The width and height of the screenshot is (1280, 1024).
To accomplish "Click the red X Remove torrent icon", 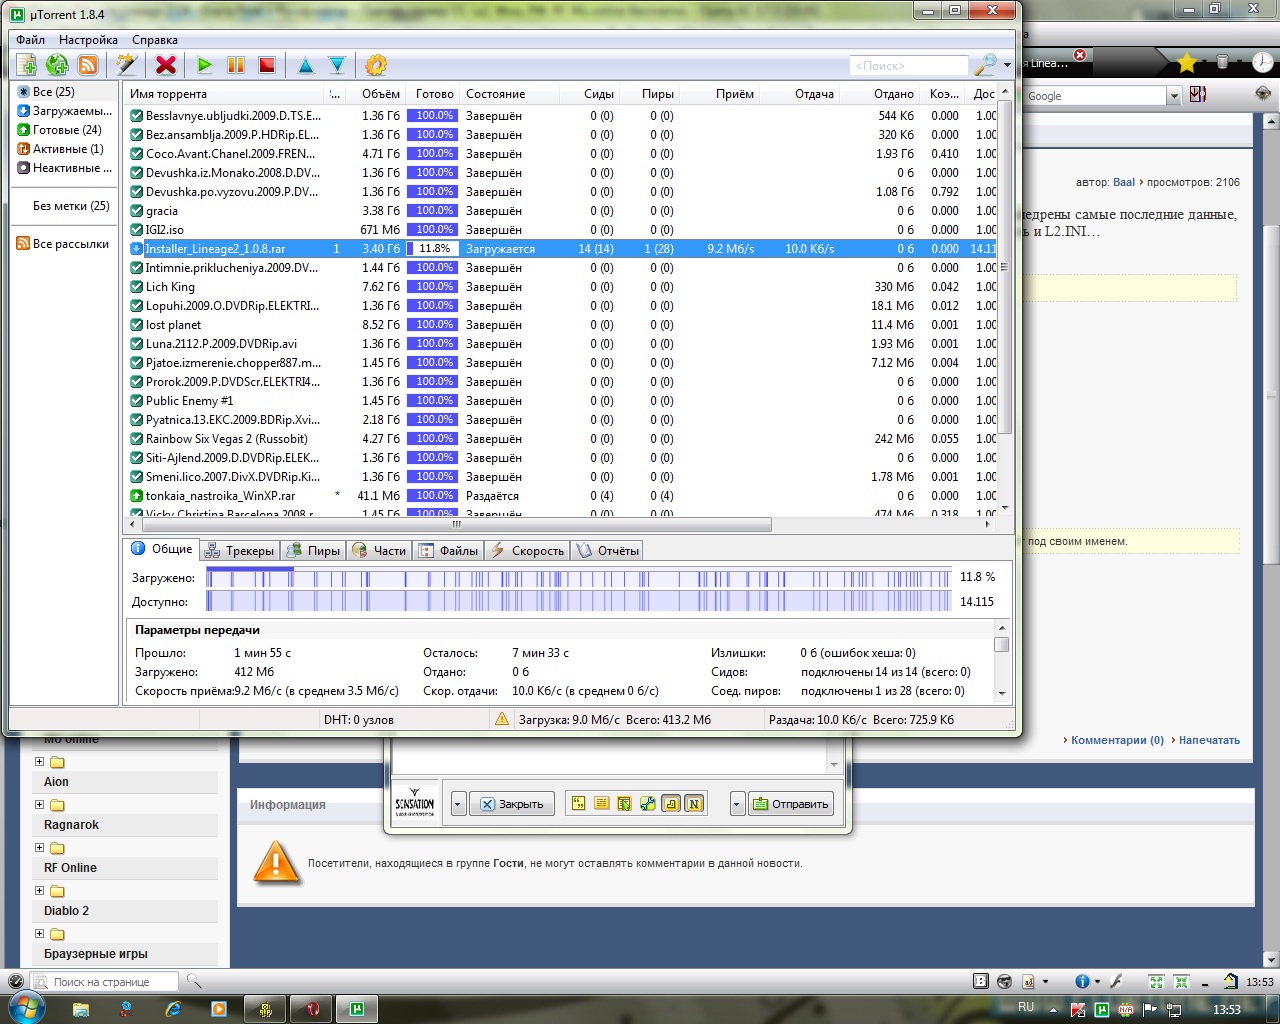I will coord(166,65).
